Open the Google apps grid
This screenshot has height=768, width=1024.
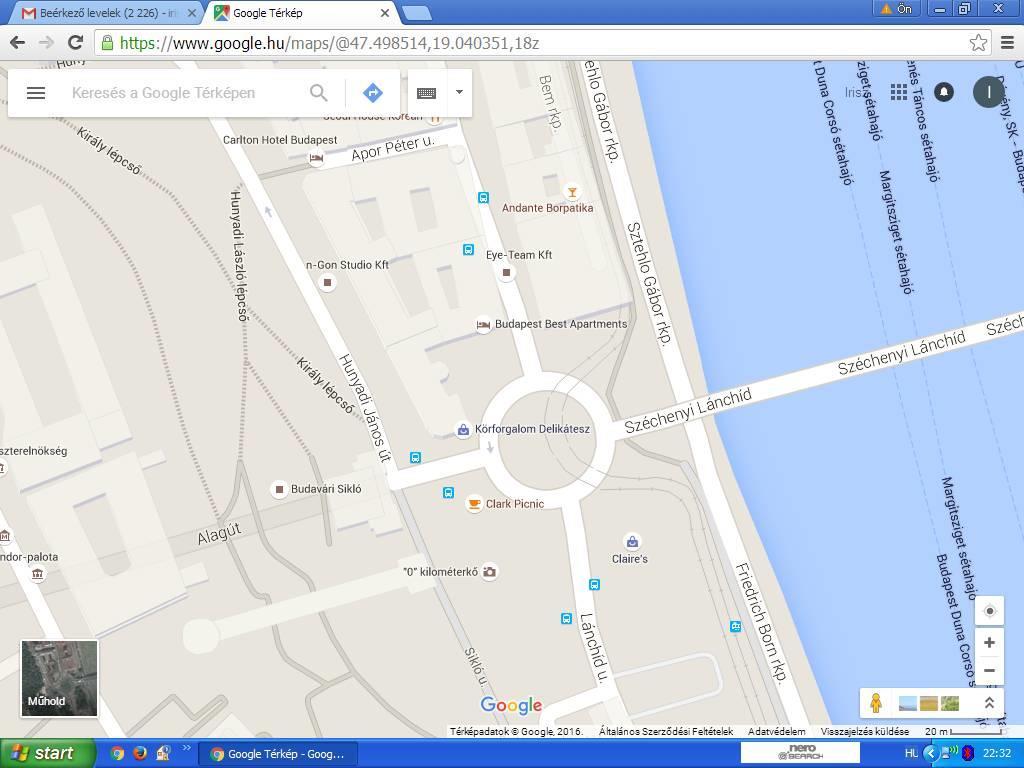(899, 92)
